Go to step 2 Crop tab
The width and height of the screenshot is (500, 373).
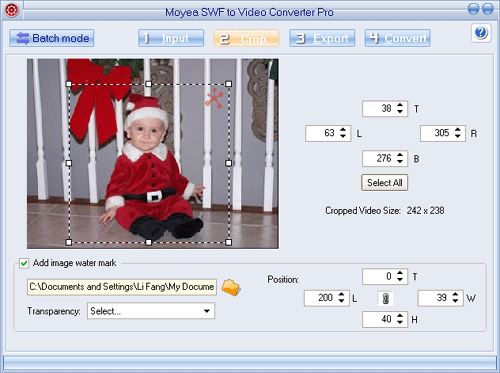pos(246,38)
